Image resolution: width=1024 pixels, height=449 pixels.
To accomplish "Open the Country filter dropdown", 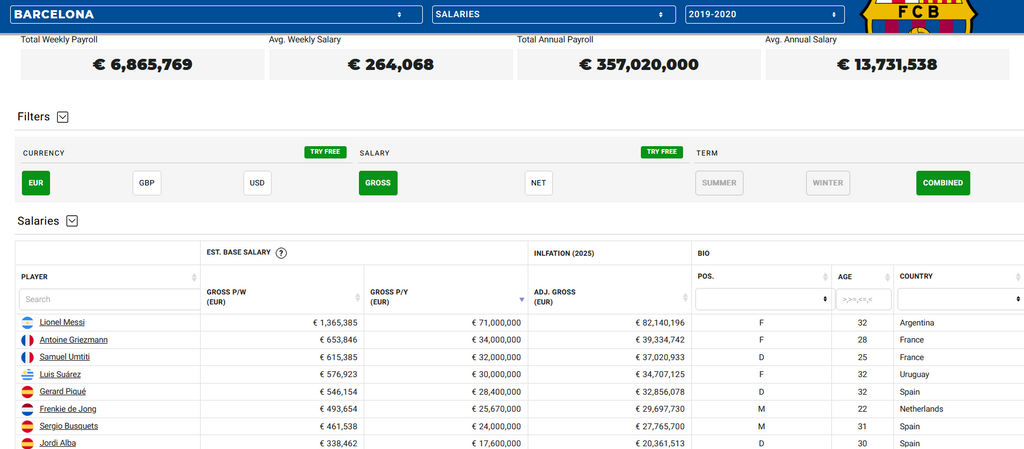I will tap(960, 300).
